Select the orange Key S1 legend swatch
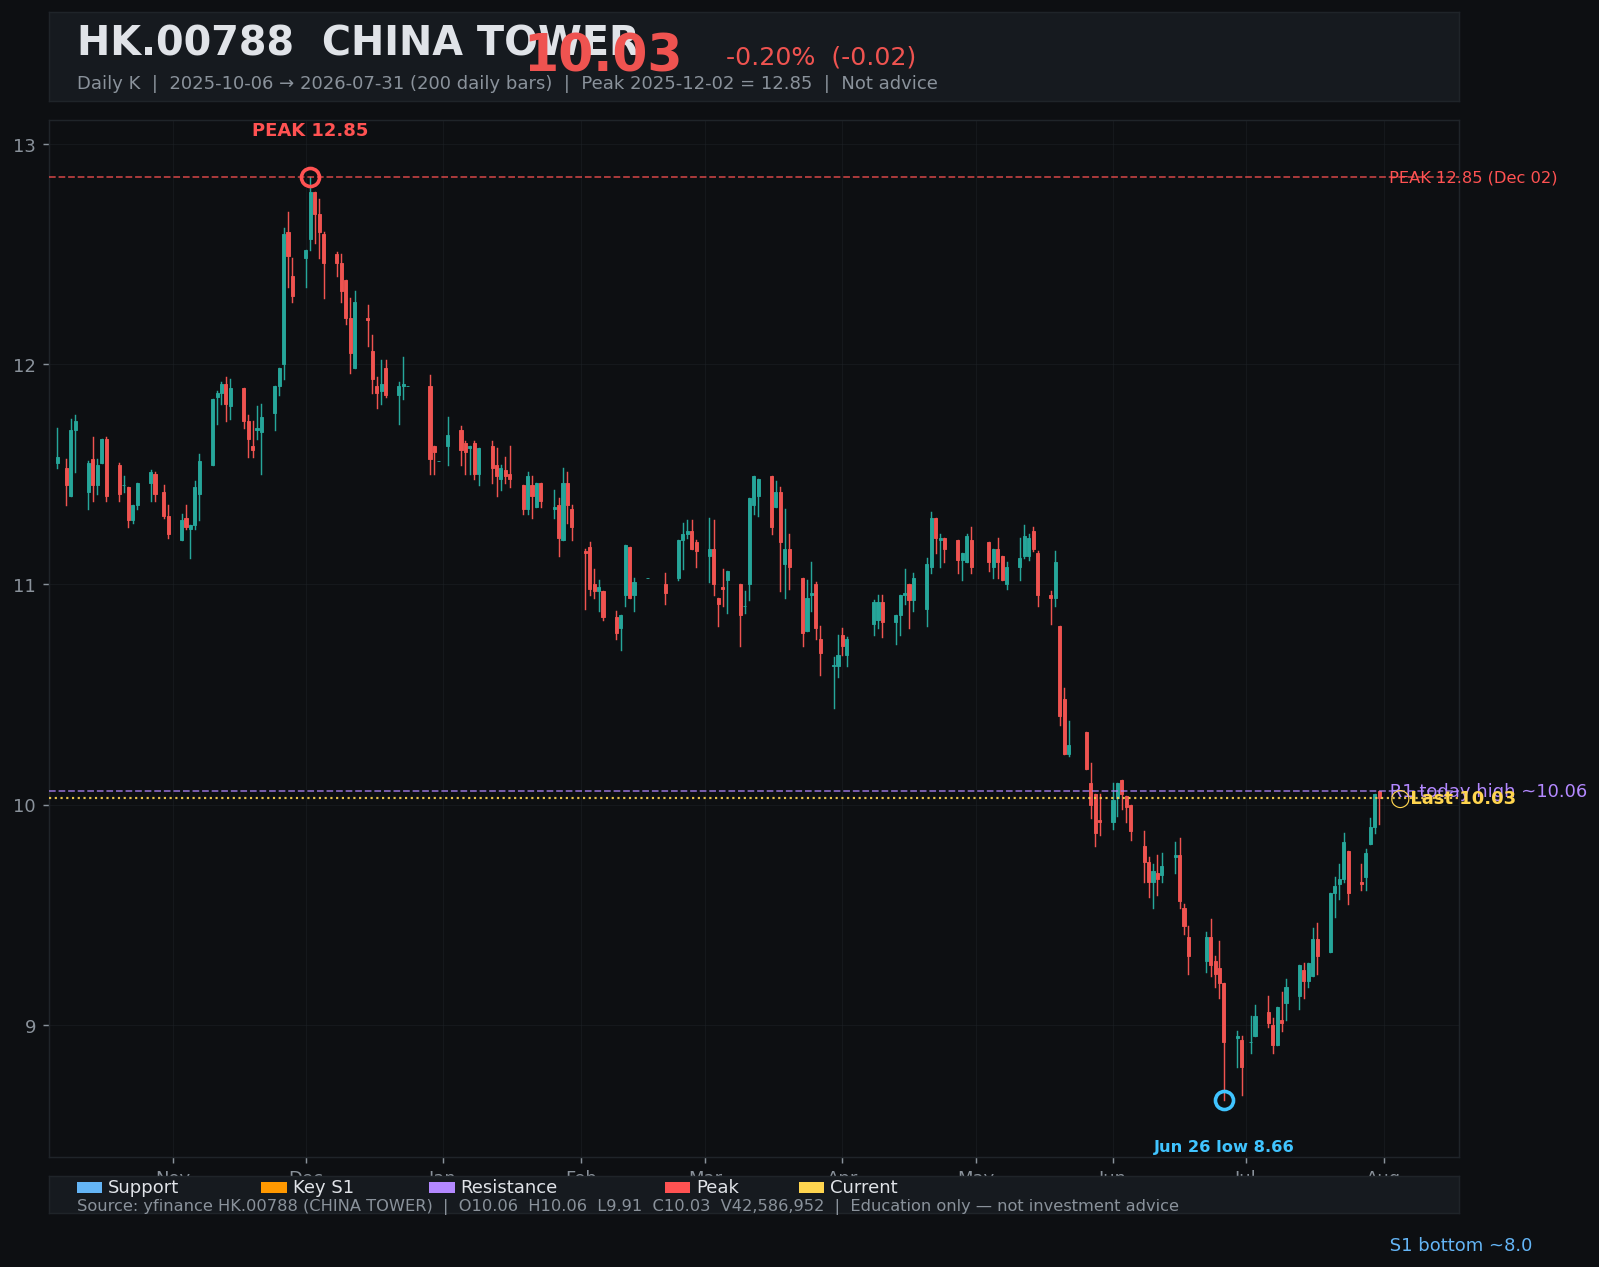This screenshot has width=1599, height=1267. click(273, 1187)
